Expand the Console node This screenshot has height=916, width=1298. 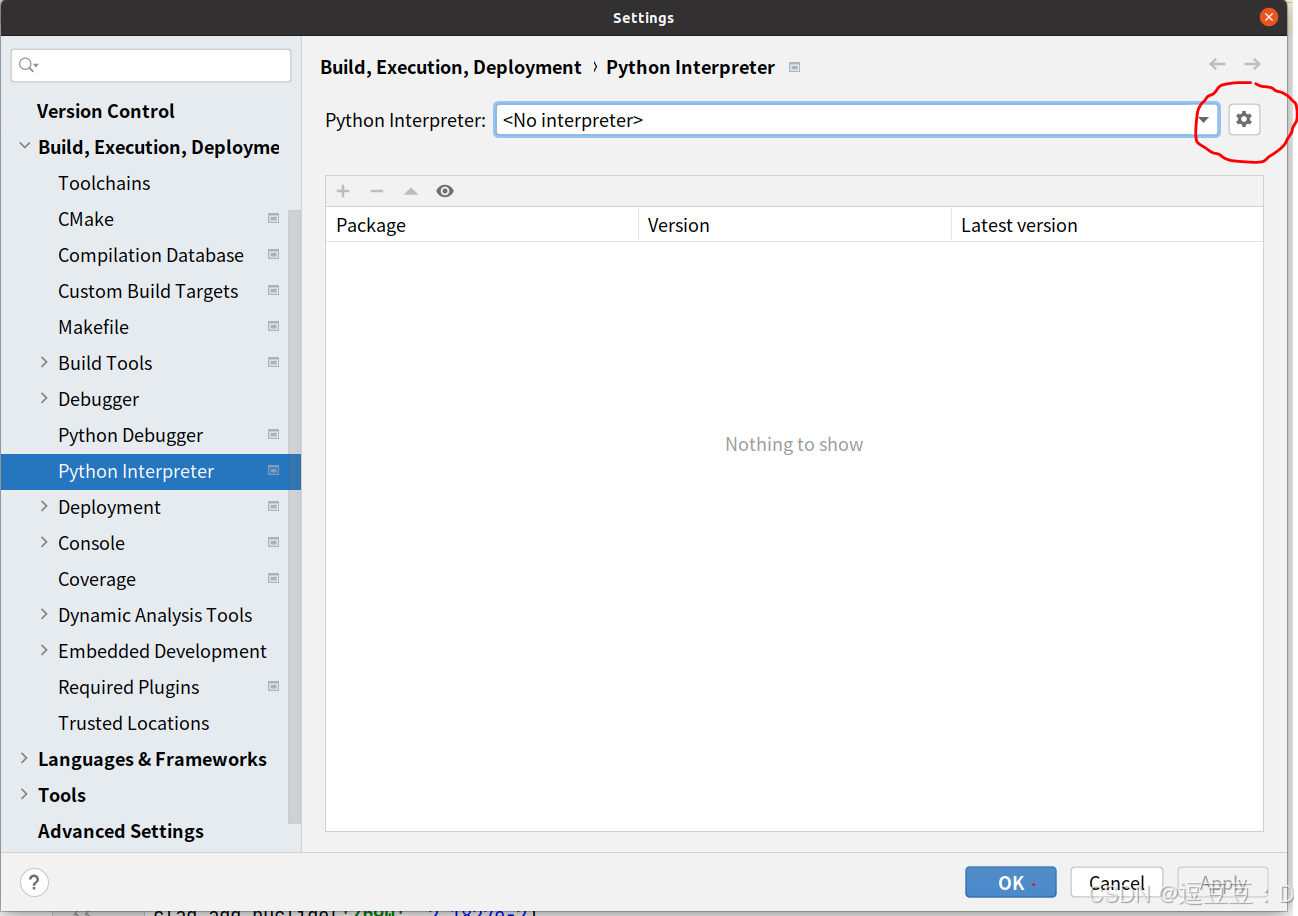(43, 542)
